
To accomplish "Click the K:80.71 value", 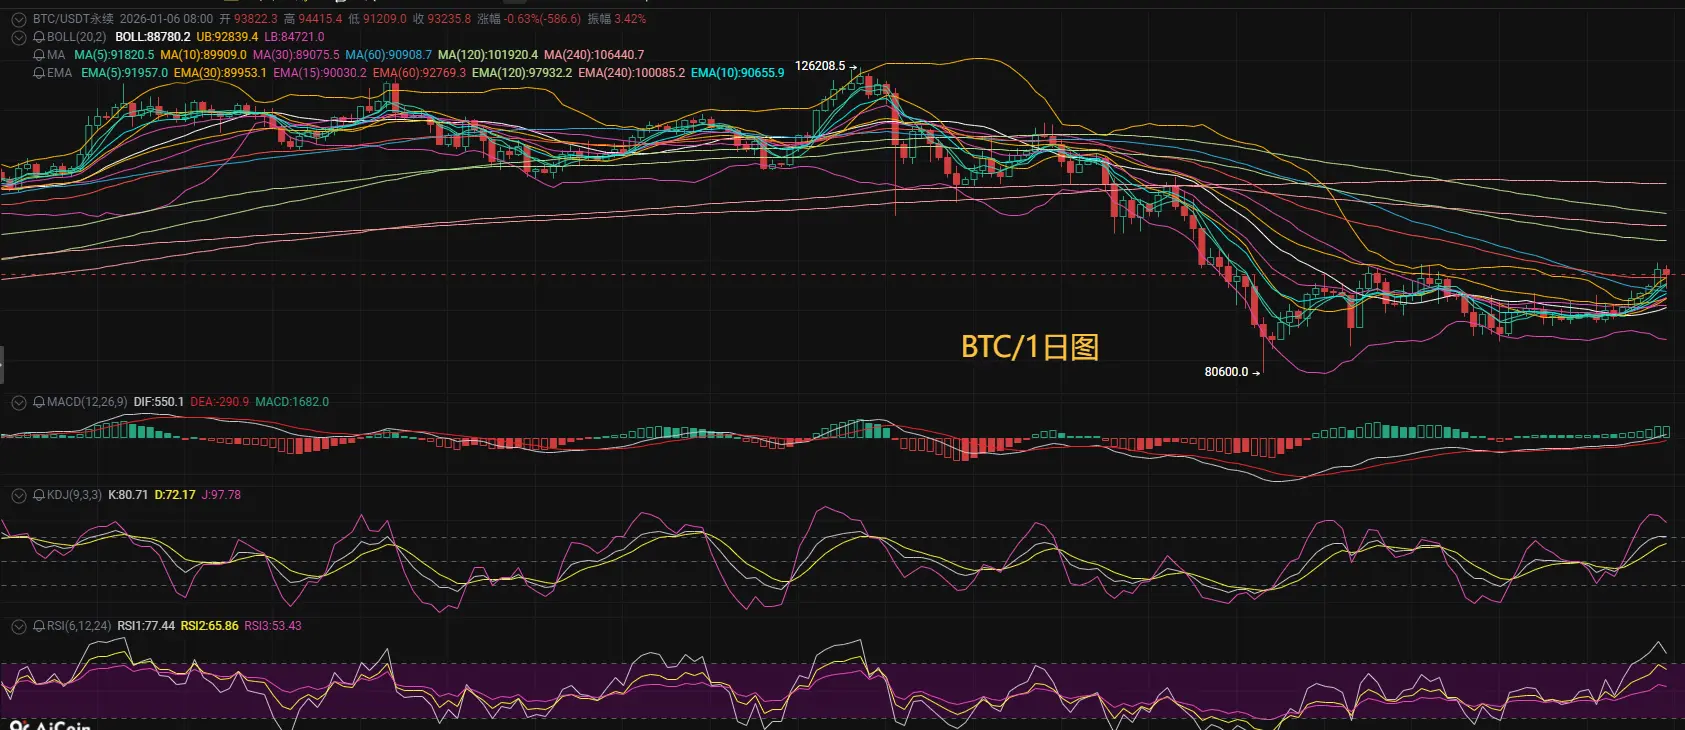I will tap(128, 495).
